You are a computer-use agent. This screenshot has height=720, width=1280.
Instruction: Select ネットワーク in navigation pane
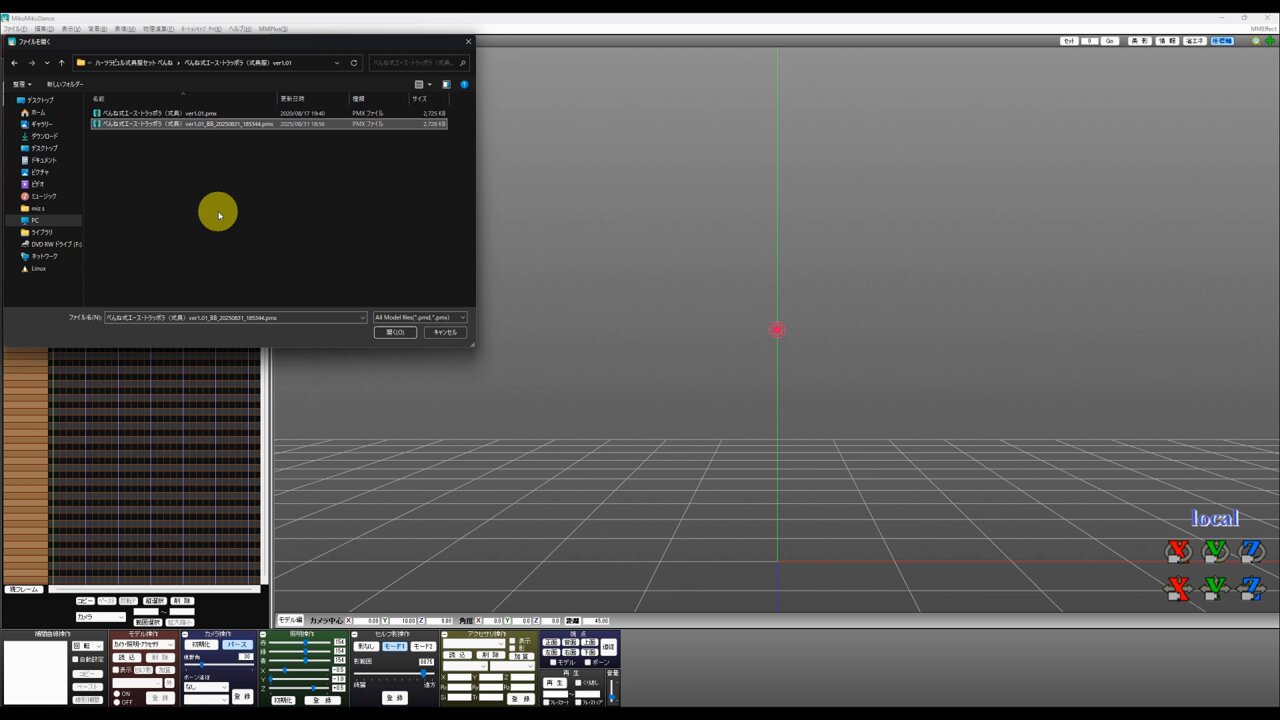[44, 256]
